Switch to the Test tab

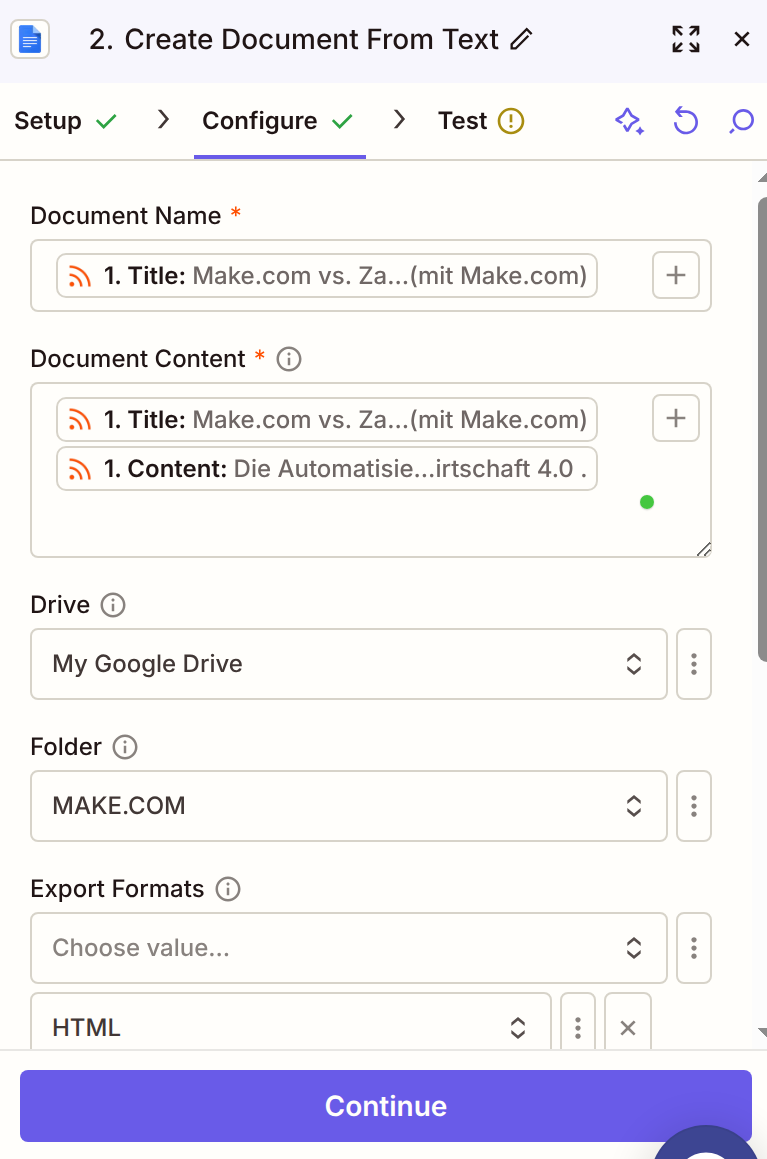click(480, 120)
